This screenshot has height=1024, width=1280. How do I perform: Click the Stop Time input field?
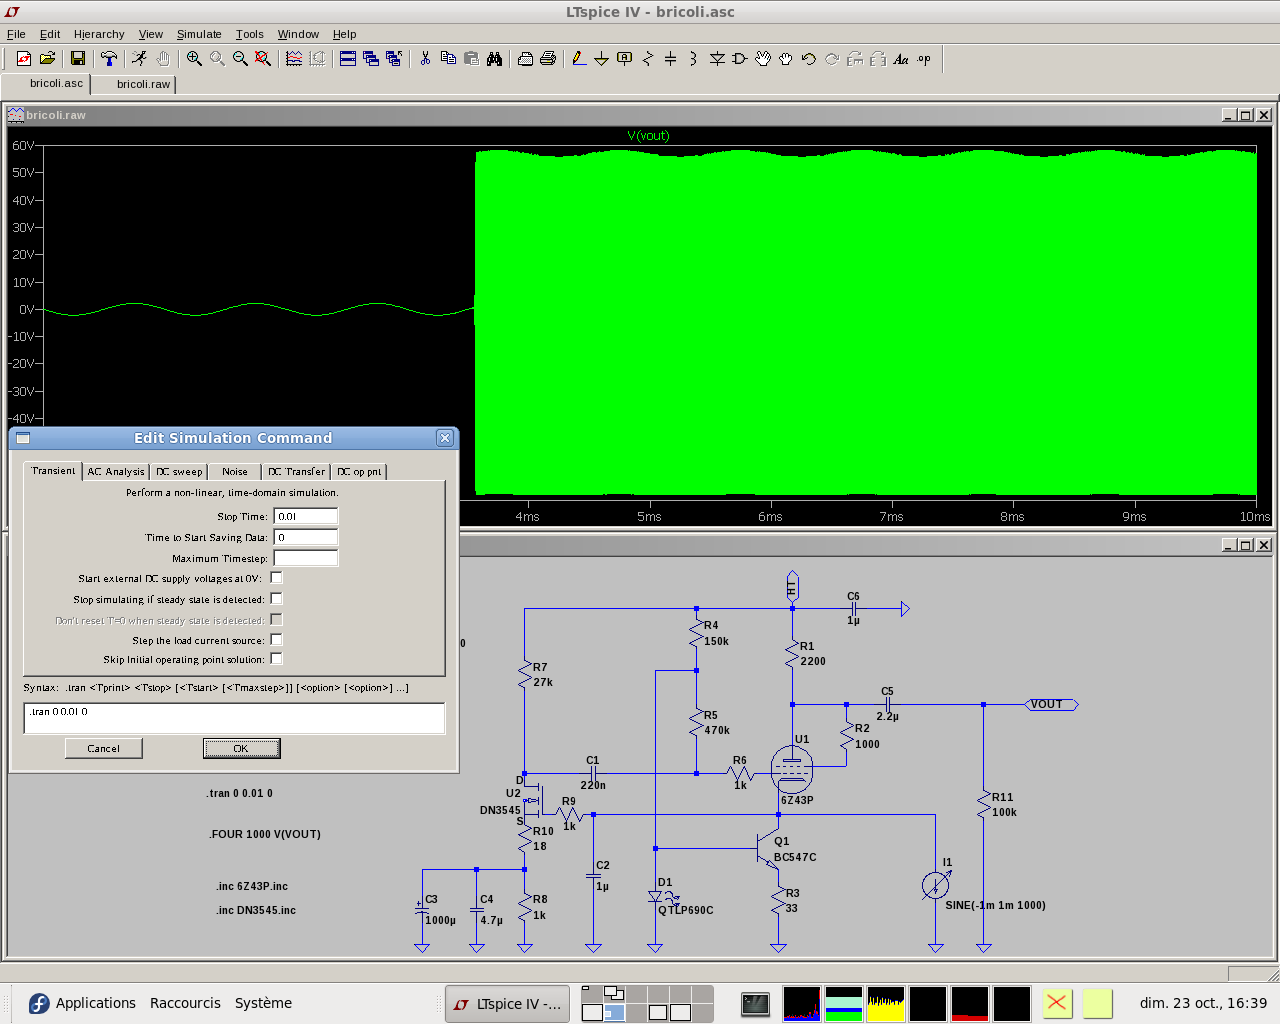coord(306,516)
